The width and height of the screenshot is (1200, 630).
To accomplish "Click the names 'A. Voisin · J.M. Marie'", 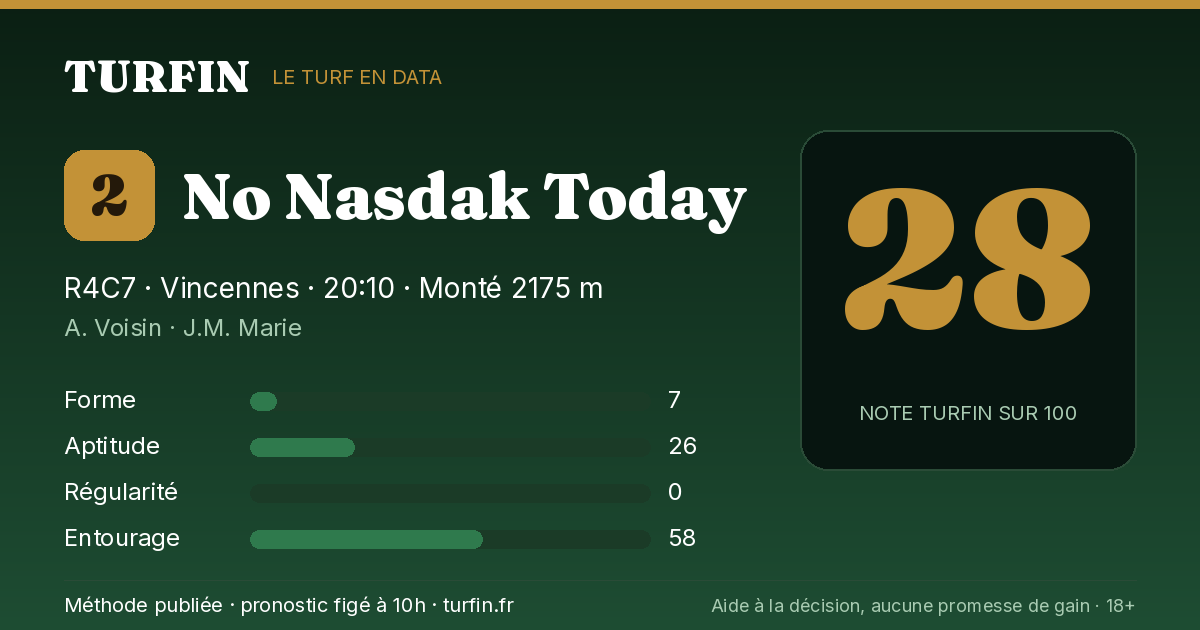I will [183, 328].
